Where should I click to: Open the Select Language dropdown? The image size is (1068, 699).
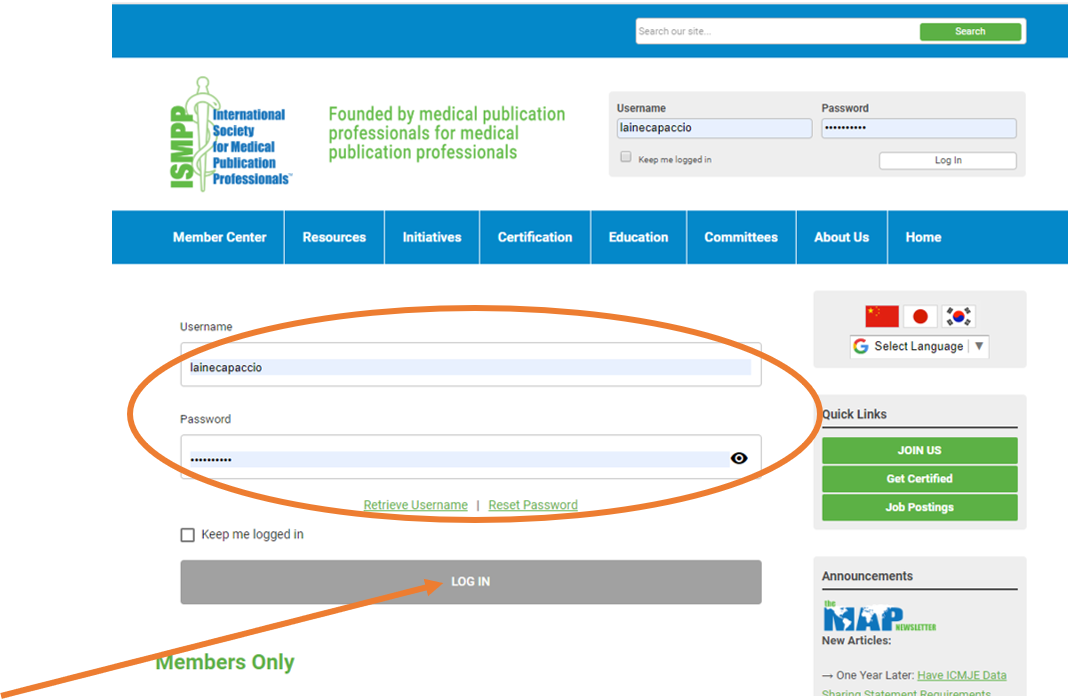[919, 346]
